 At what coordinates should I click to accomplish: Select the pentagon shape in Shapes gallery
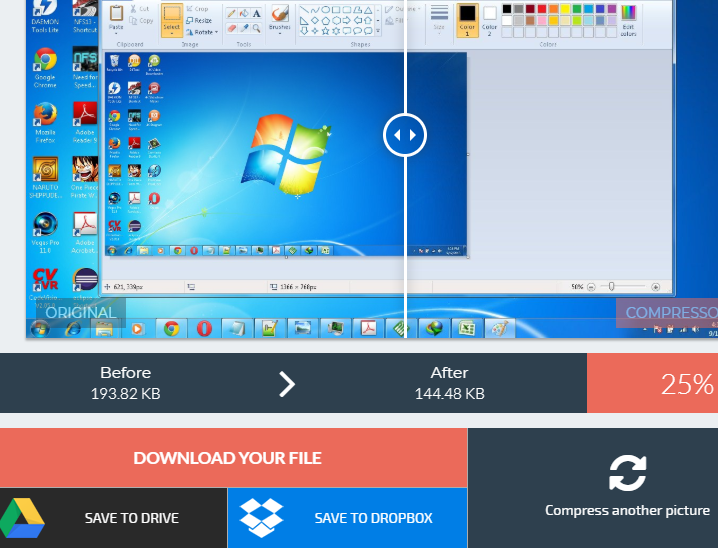coord(326,20)
